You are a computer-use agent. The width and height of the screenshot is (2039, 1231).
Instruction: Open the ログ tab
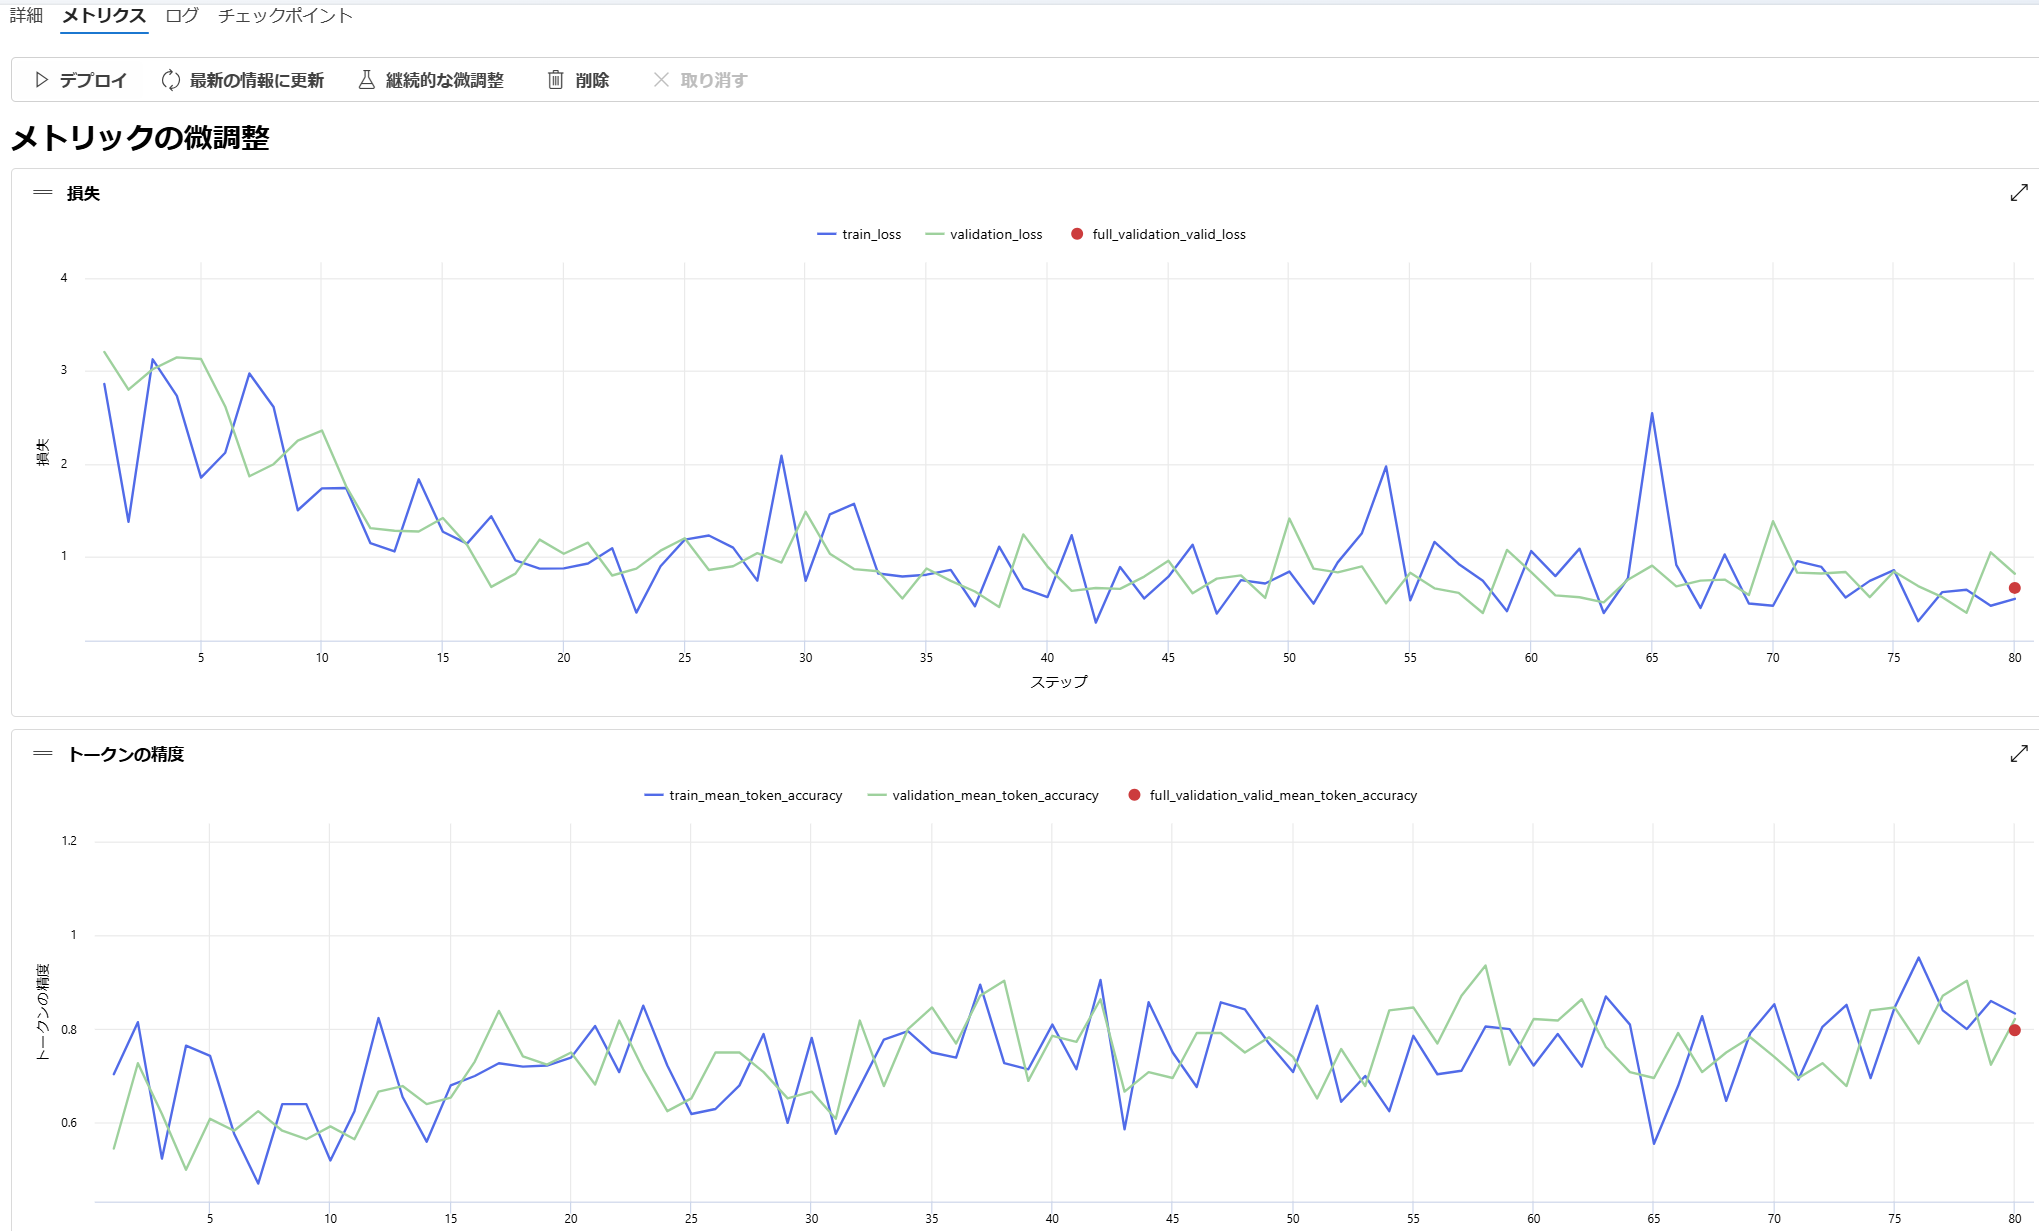pyautogui.click(x=182, y=16)
